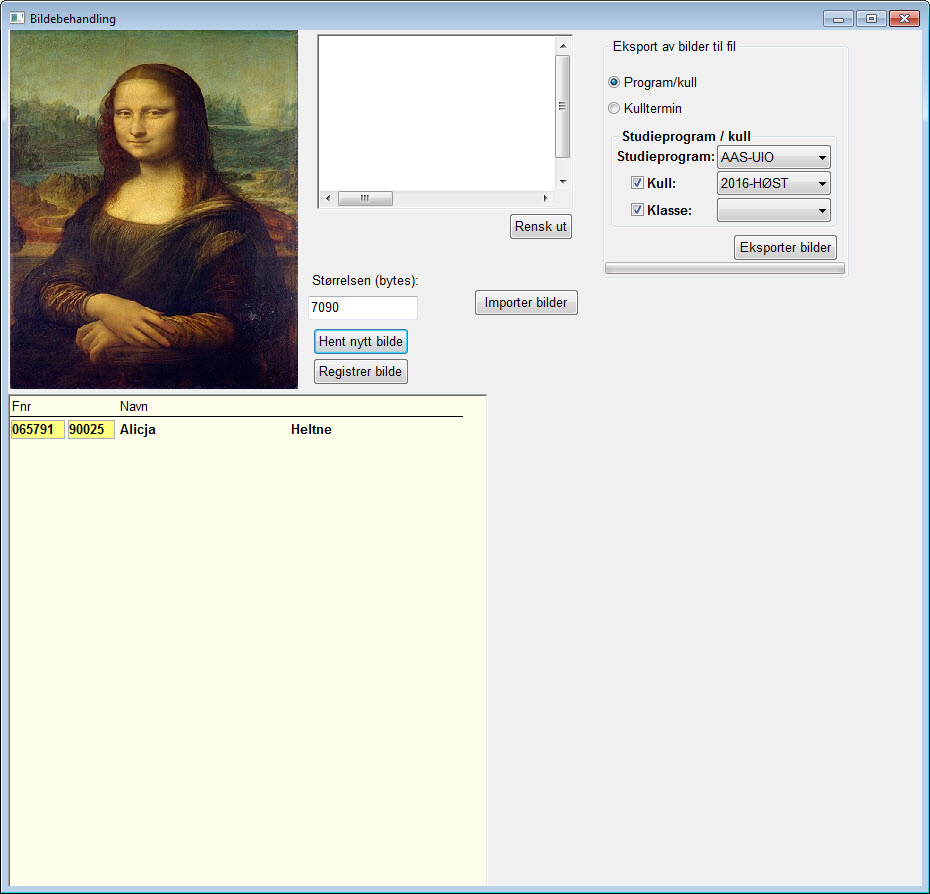Click the Mona Lisa portrait image
930x894 pixels.
(154, 209)
